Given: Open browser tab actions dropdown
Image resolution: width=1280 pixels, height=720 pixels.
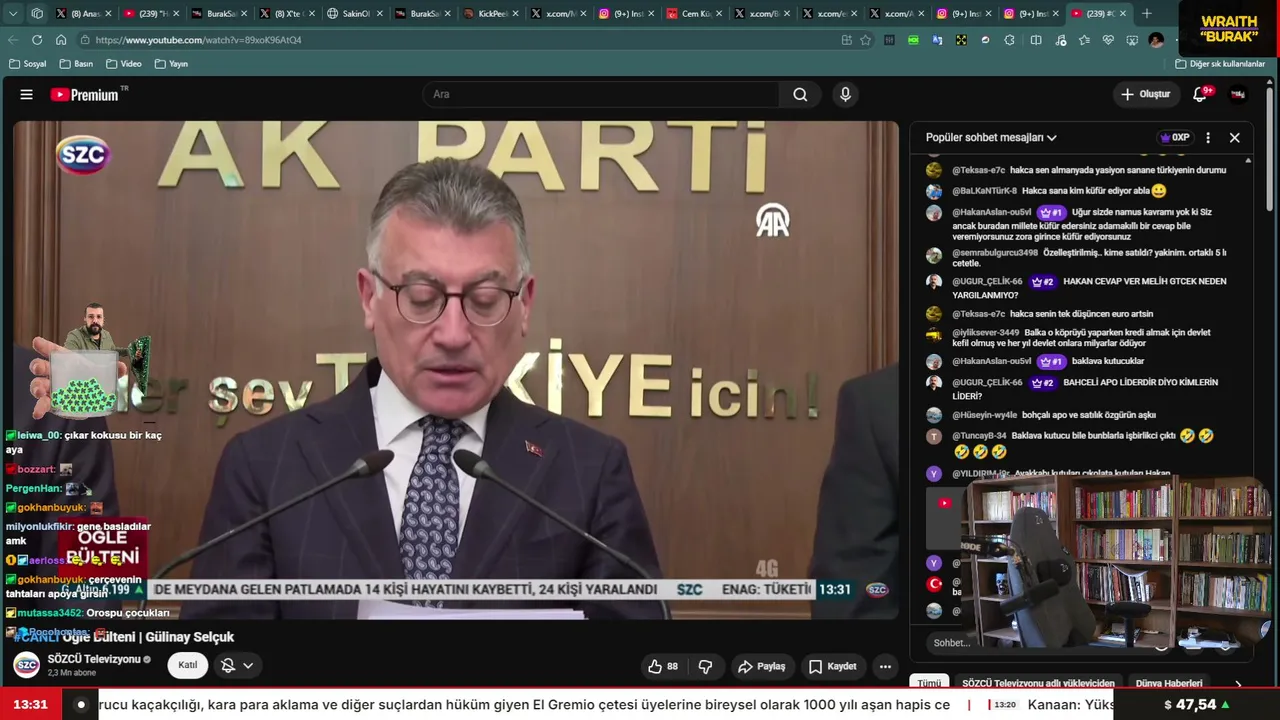Looking at the screenshot, I should coord(13,14).
